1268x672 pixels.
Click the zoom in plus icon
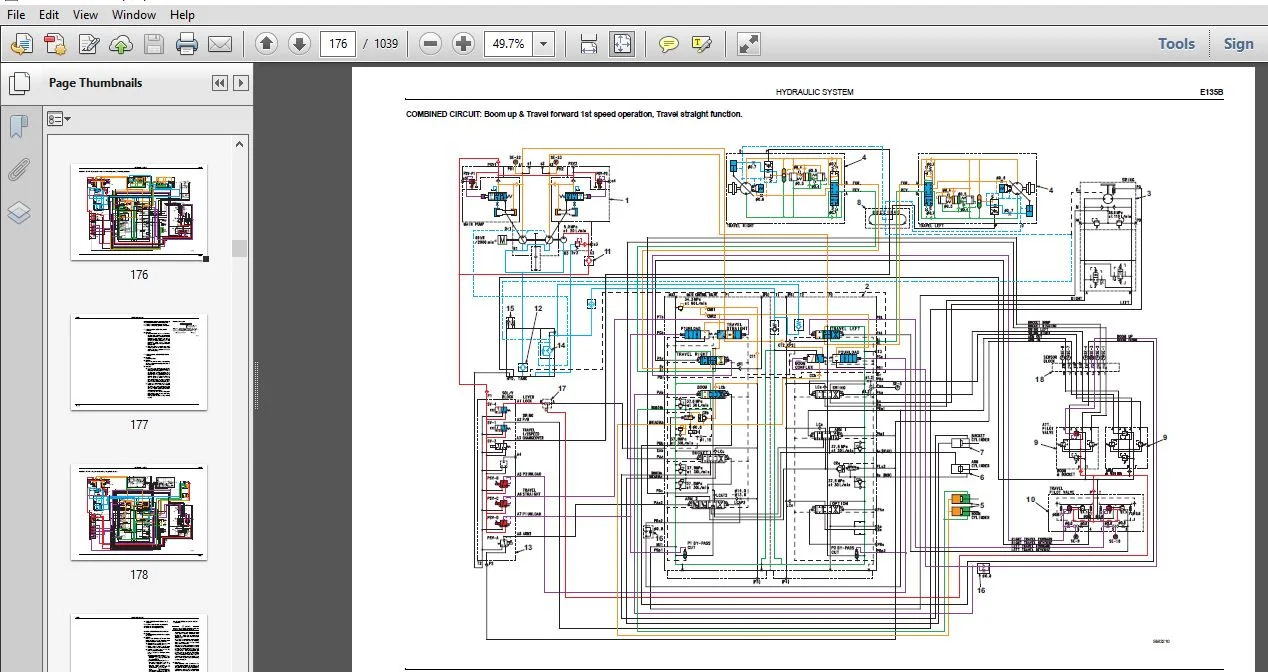[463, 44]
